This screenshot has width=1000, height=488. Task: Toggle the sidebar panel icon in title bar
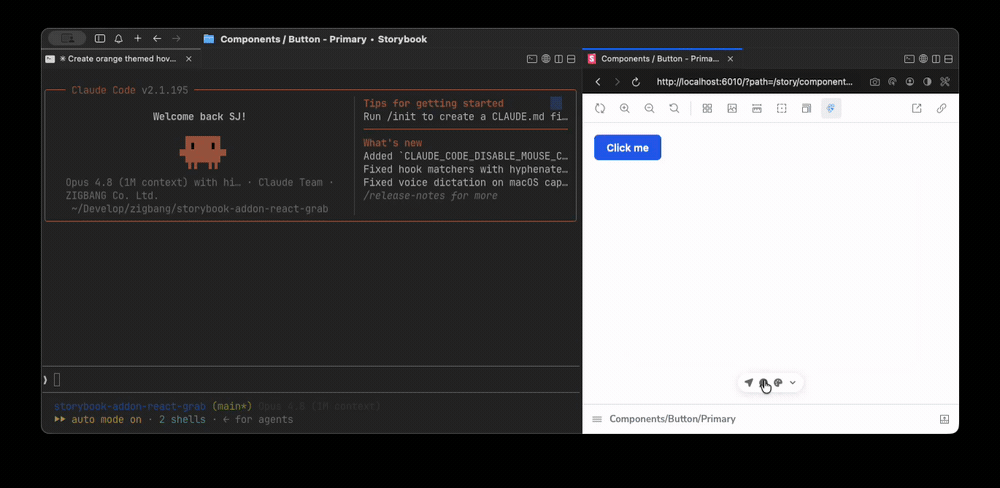pos(100,38)
